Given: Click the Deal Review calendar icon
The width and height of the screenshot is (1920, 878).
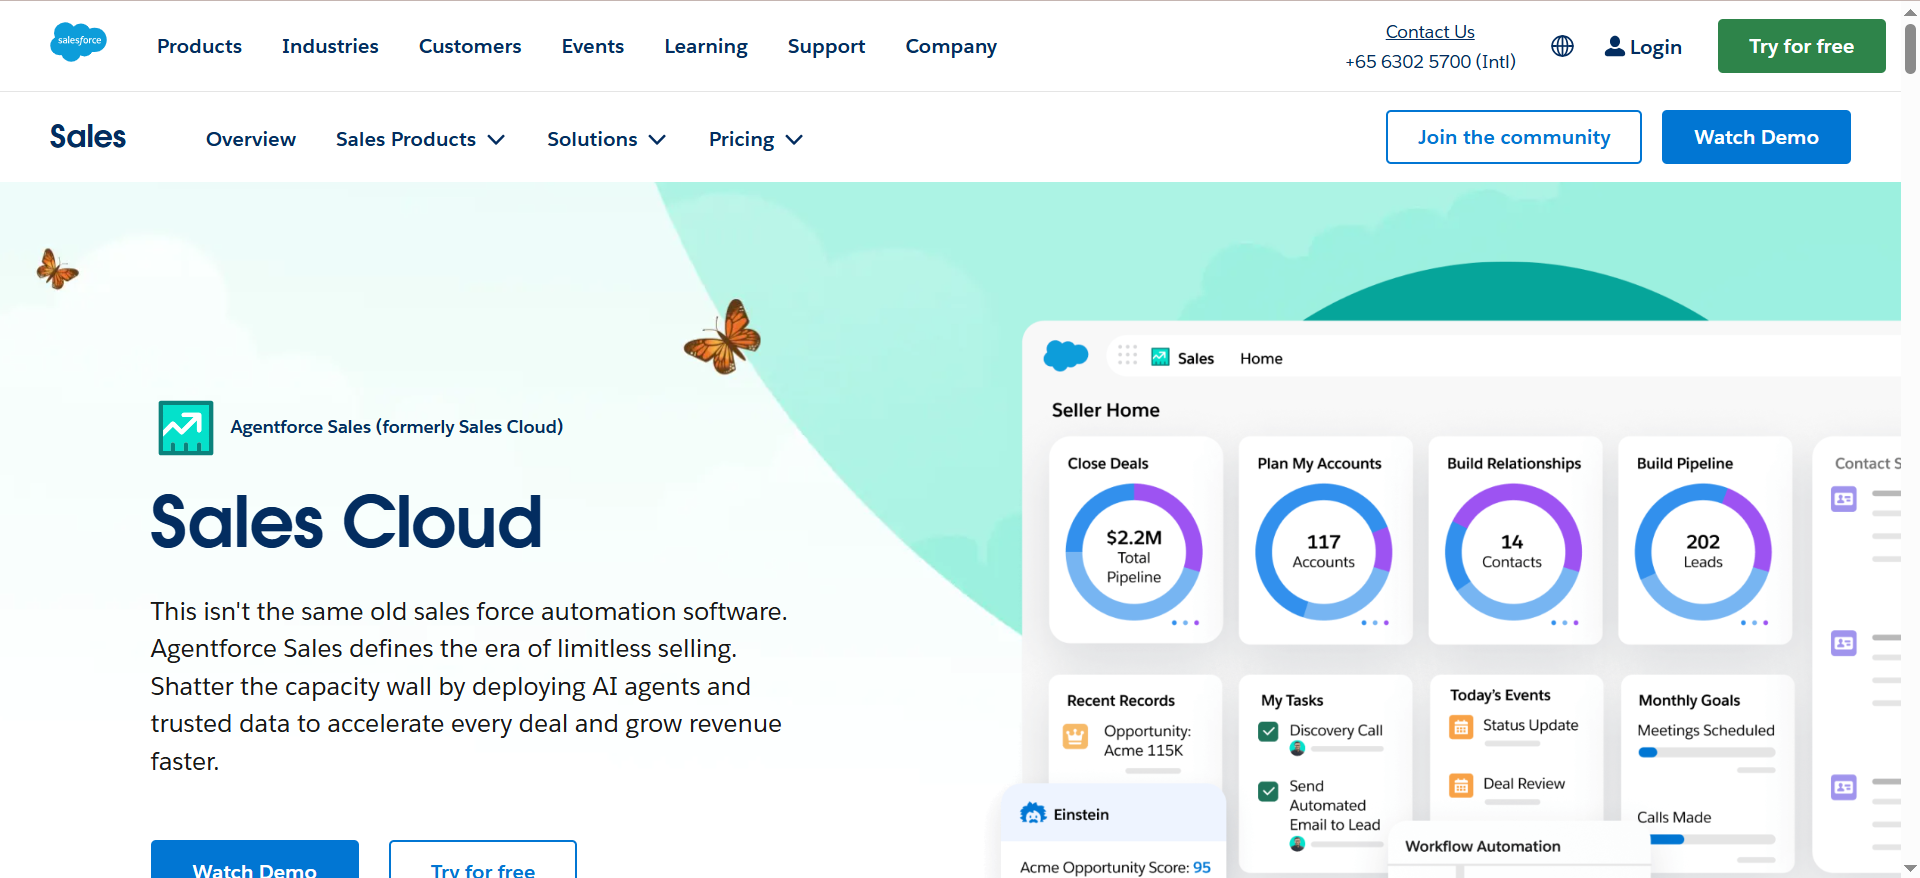Looking at the screenshot, I should pyautogui.click(x=1461, y=785).
